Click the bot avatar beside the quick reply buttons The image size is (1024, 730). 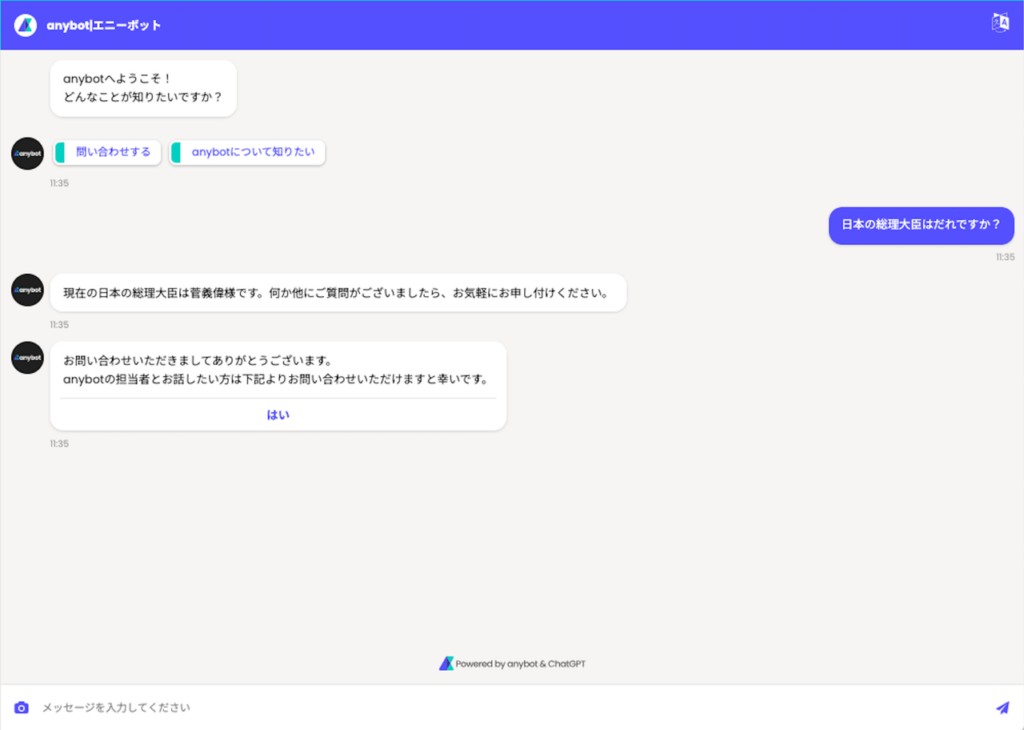pyautogui.click(x=27, y=153)
